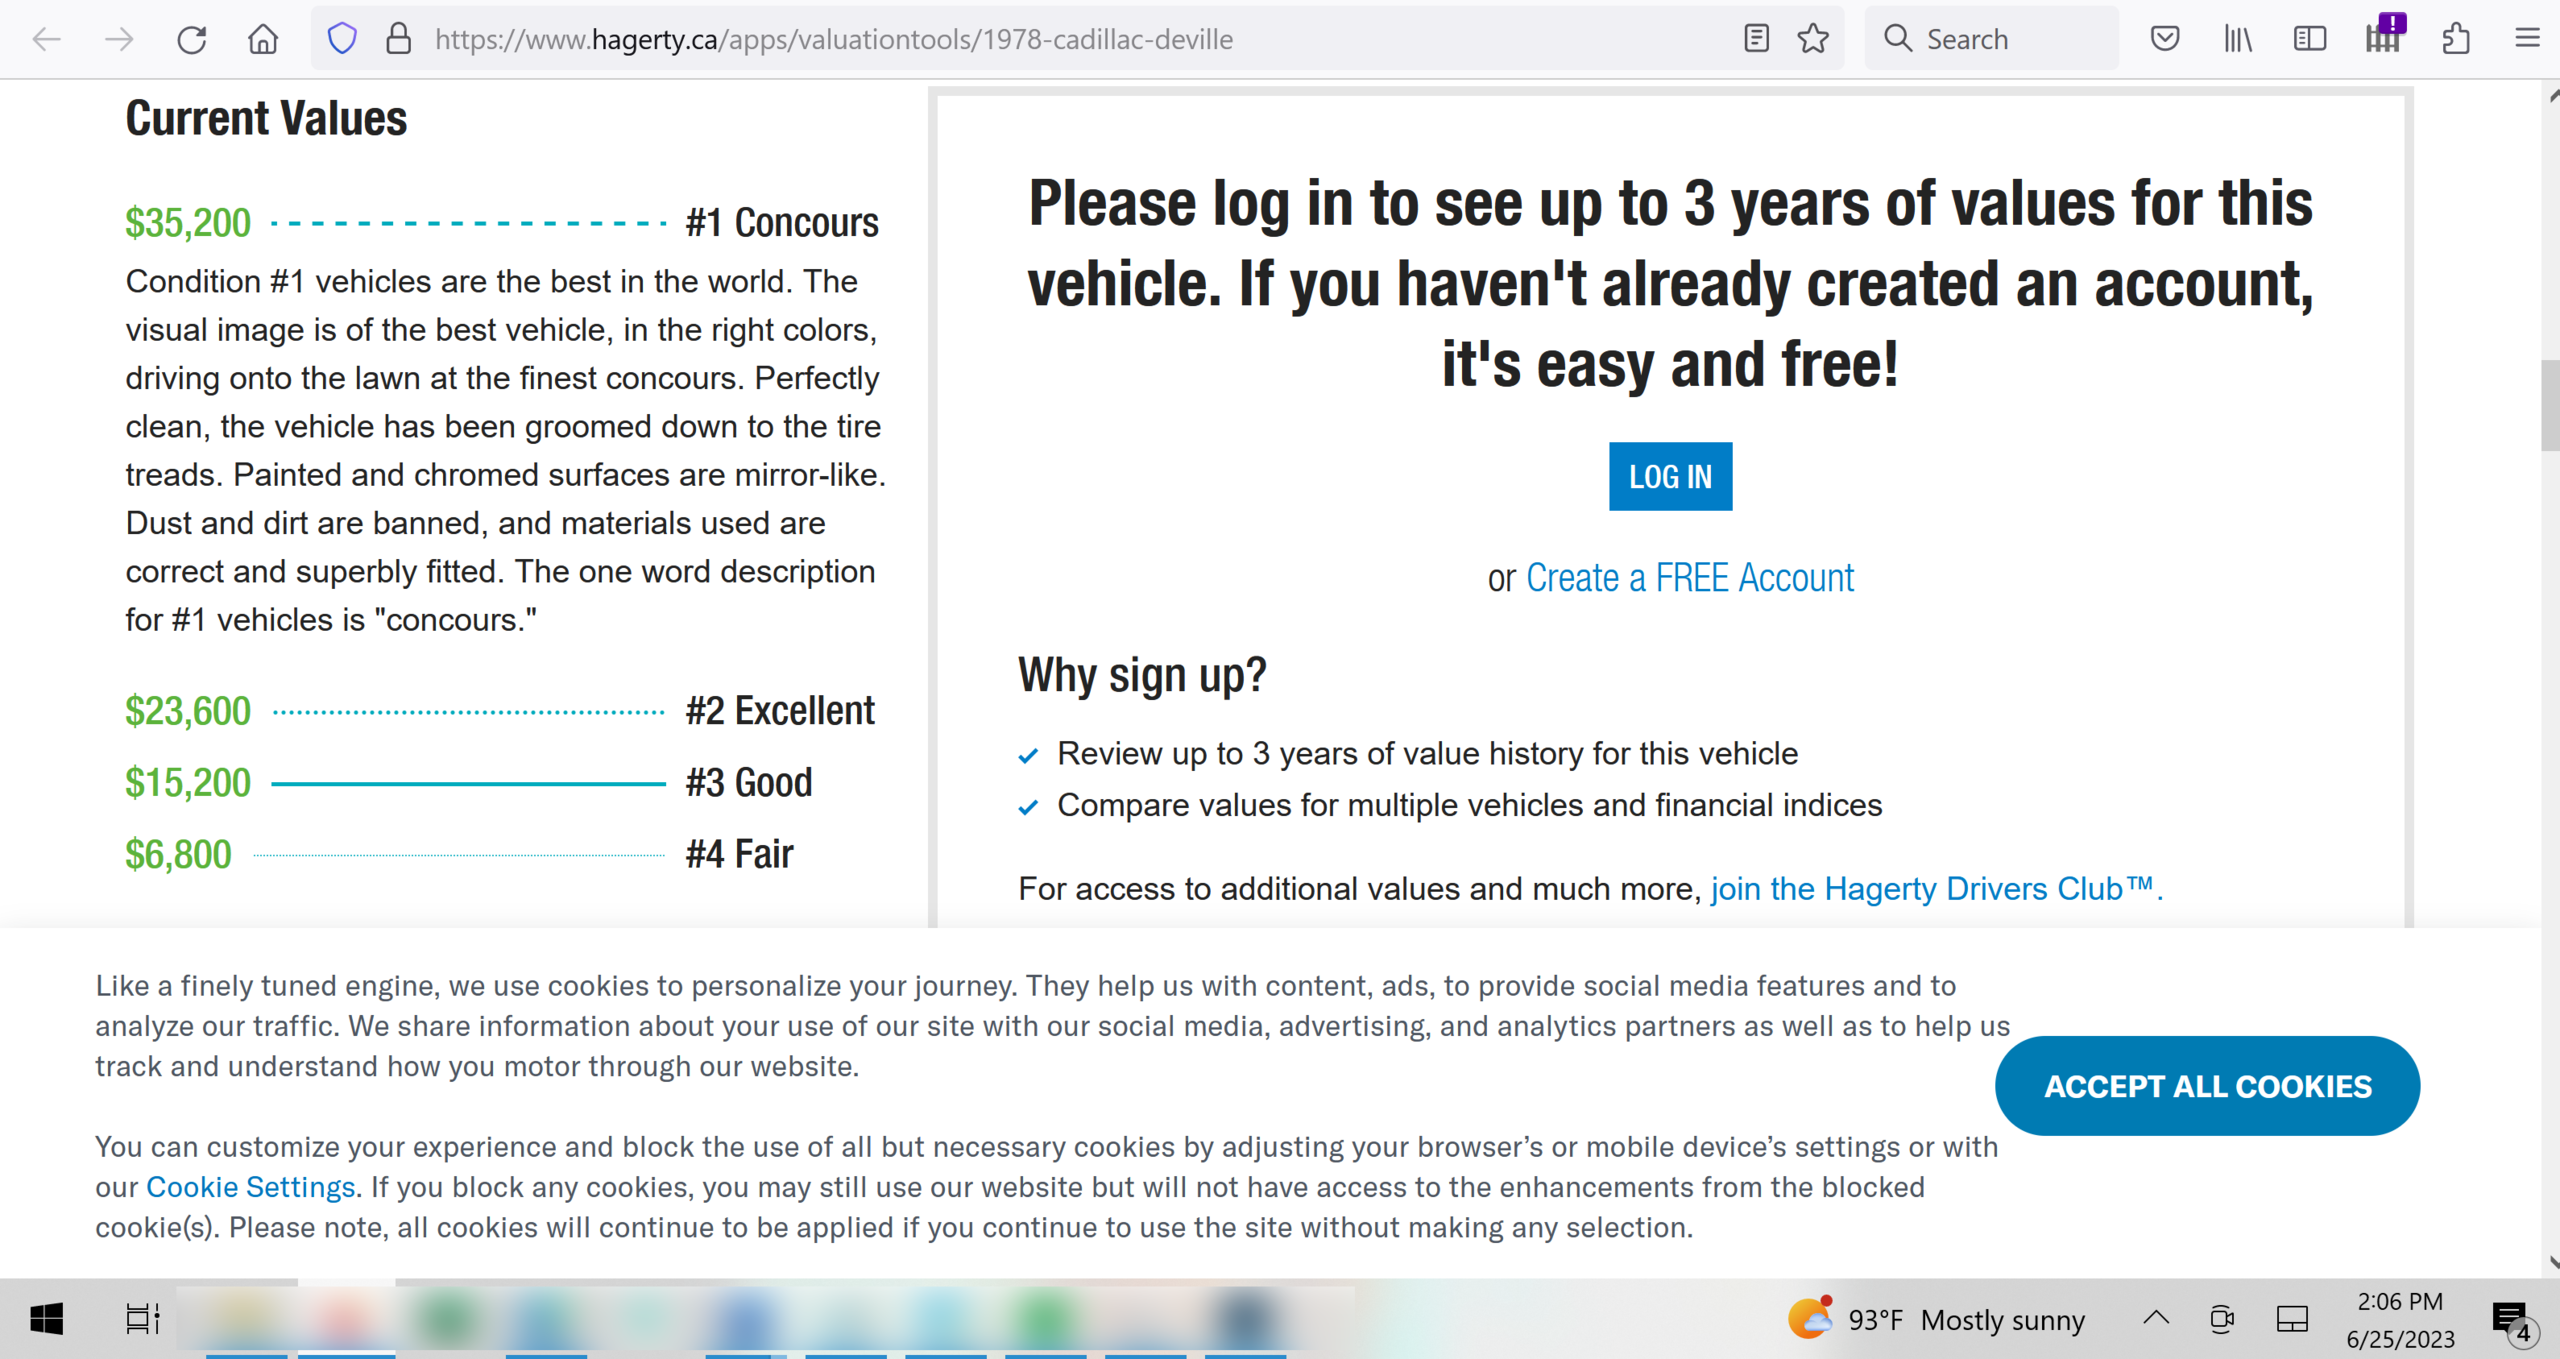Open the Cookie Settings link
Viewport: 2560px width, 1359px height.
tap(250, 1187)
